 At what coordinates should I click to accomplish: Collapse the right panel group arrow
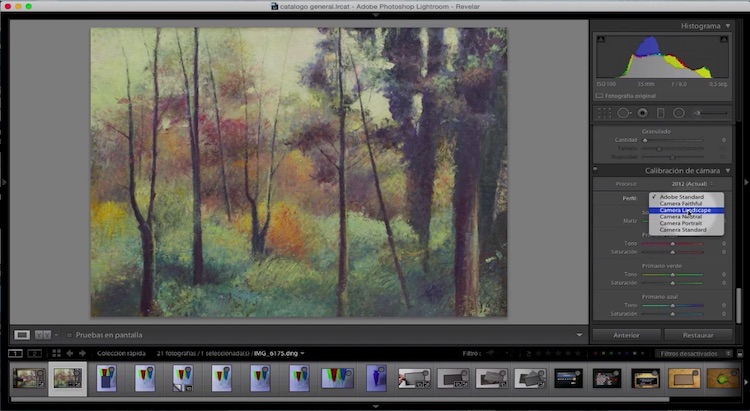pos(746,182)
